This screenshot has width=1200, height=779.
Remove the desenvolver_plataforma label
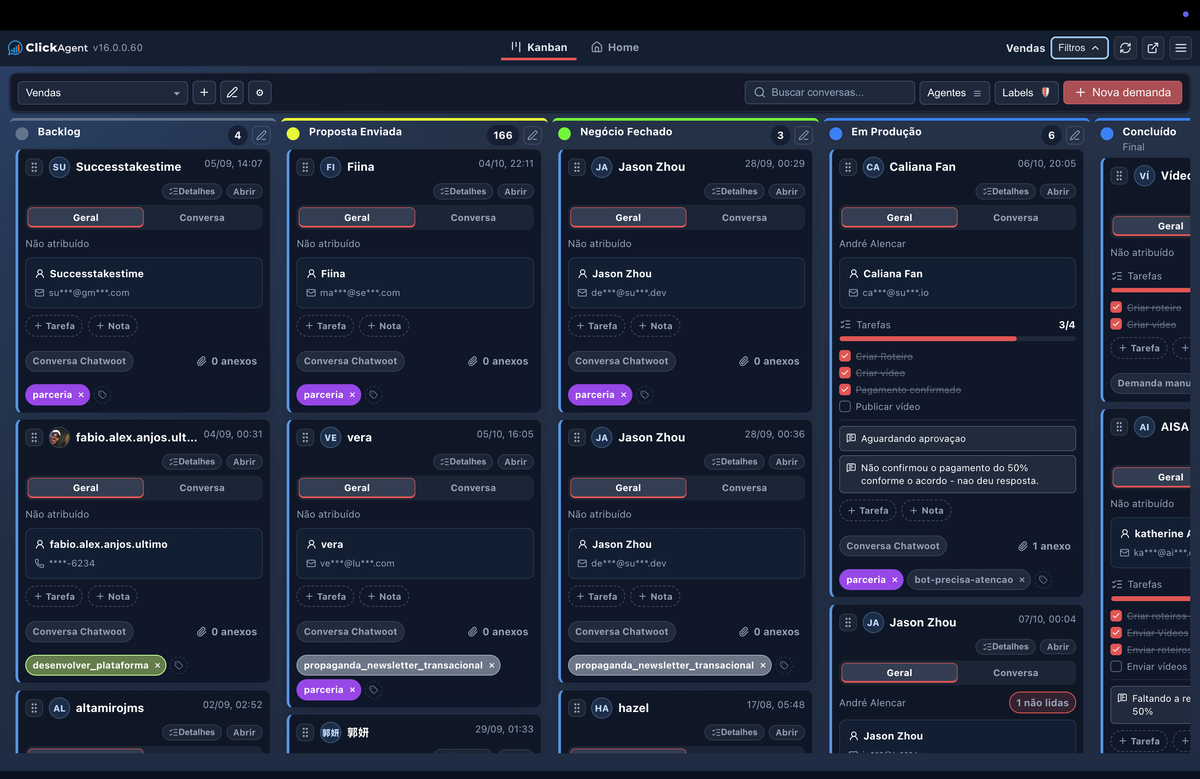157,665
